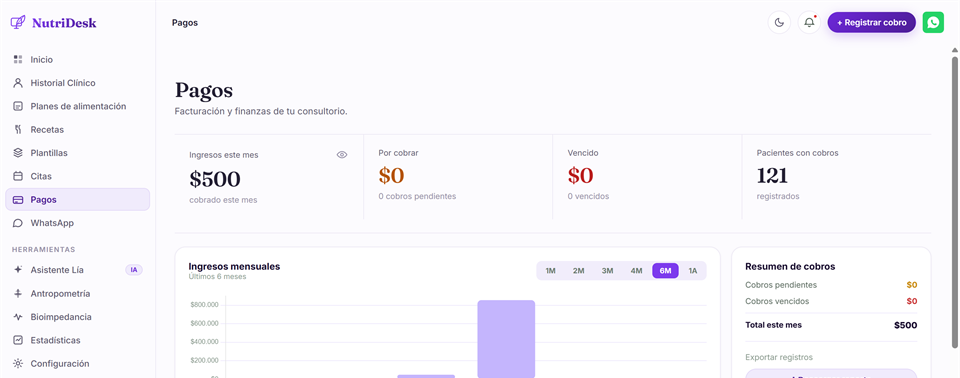The image size is (960, 378).
Task: Go to Inicio in the sidebar
Action: pos(77,59)
